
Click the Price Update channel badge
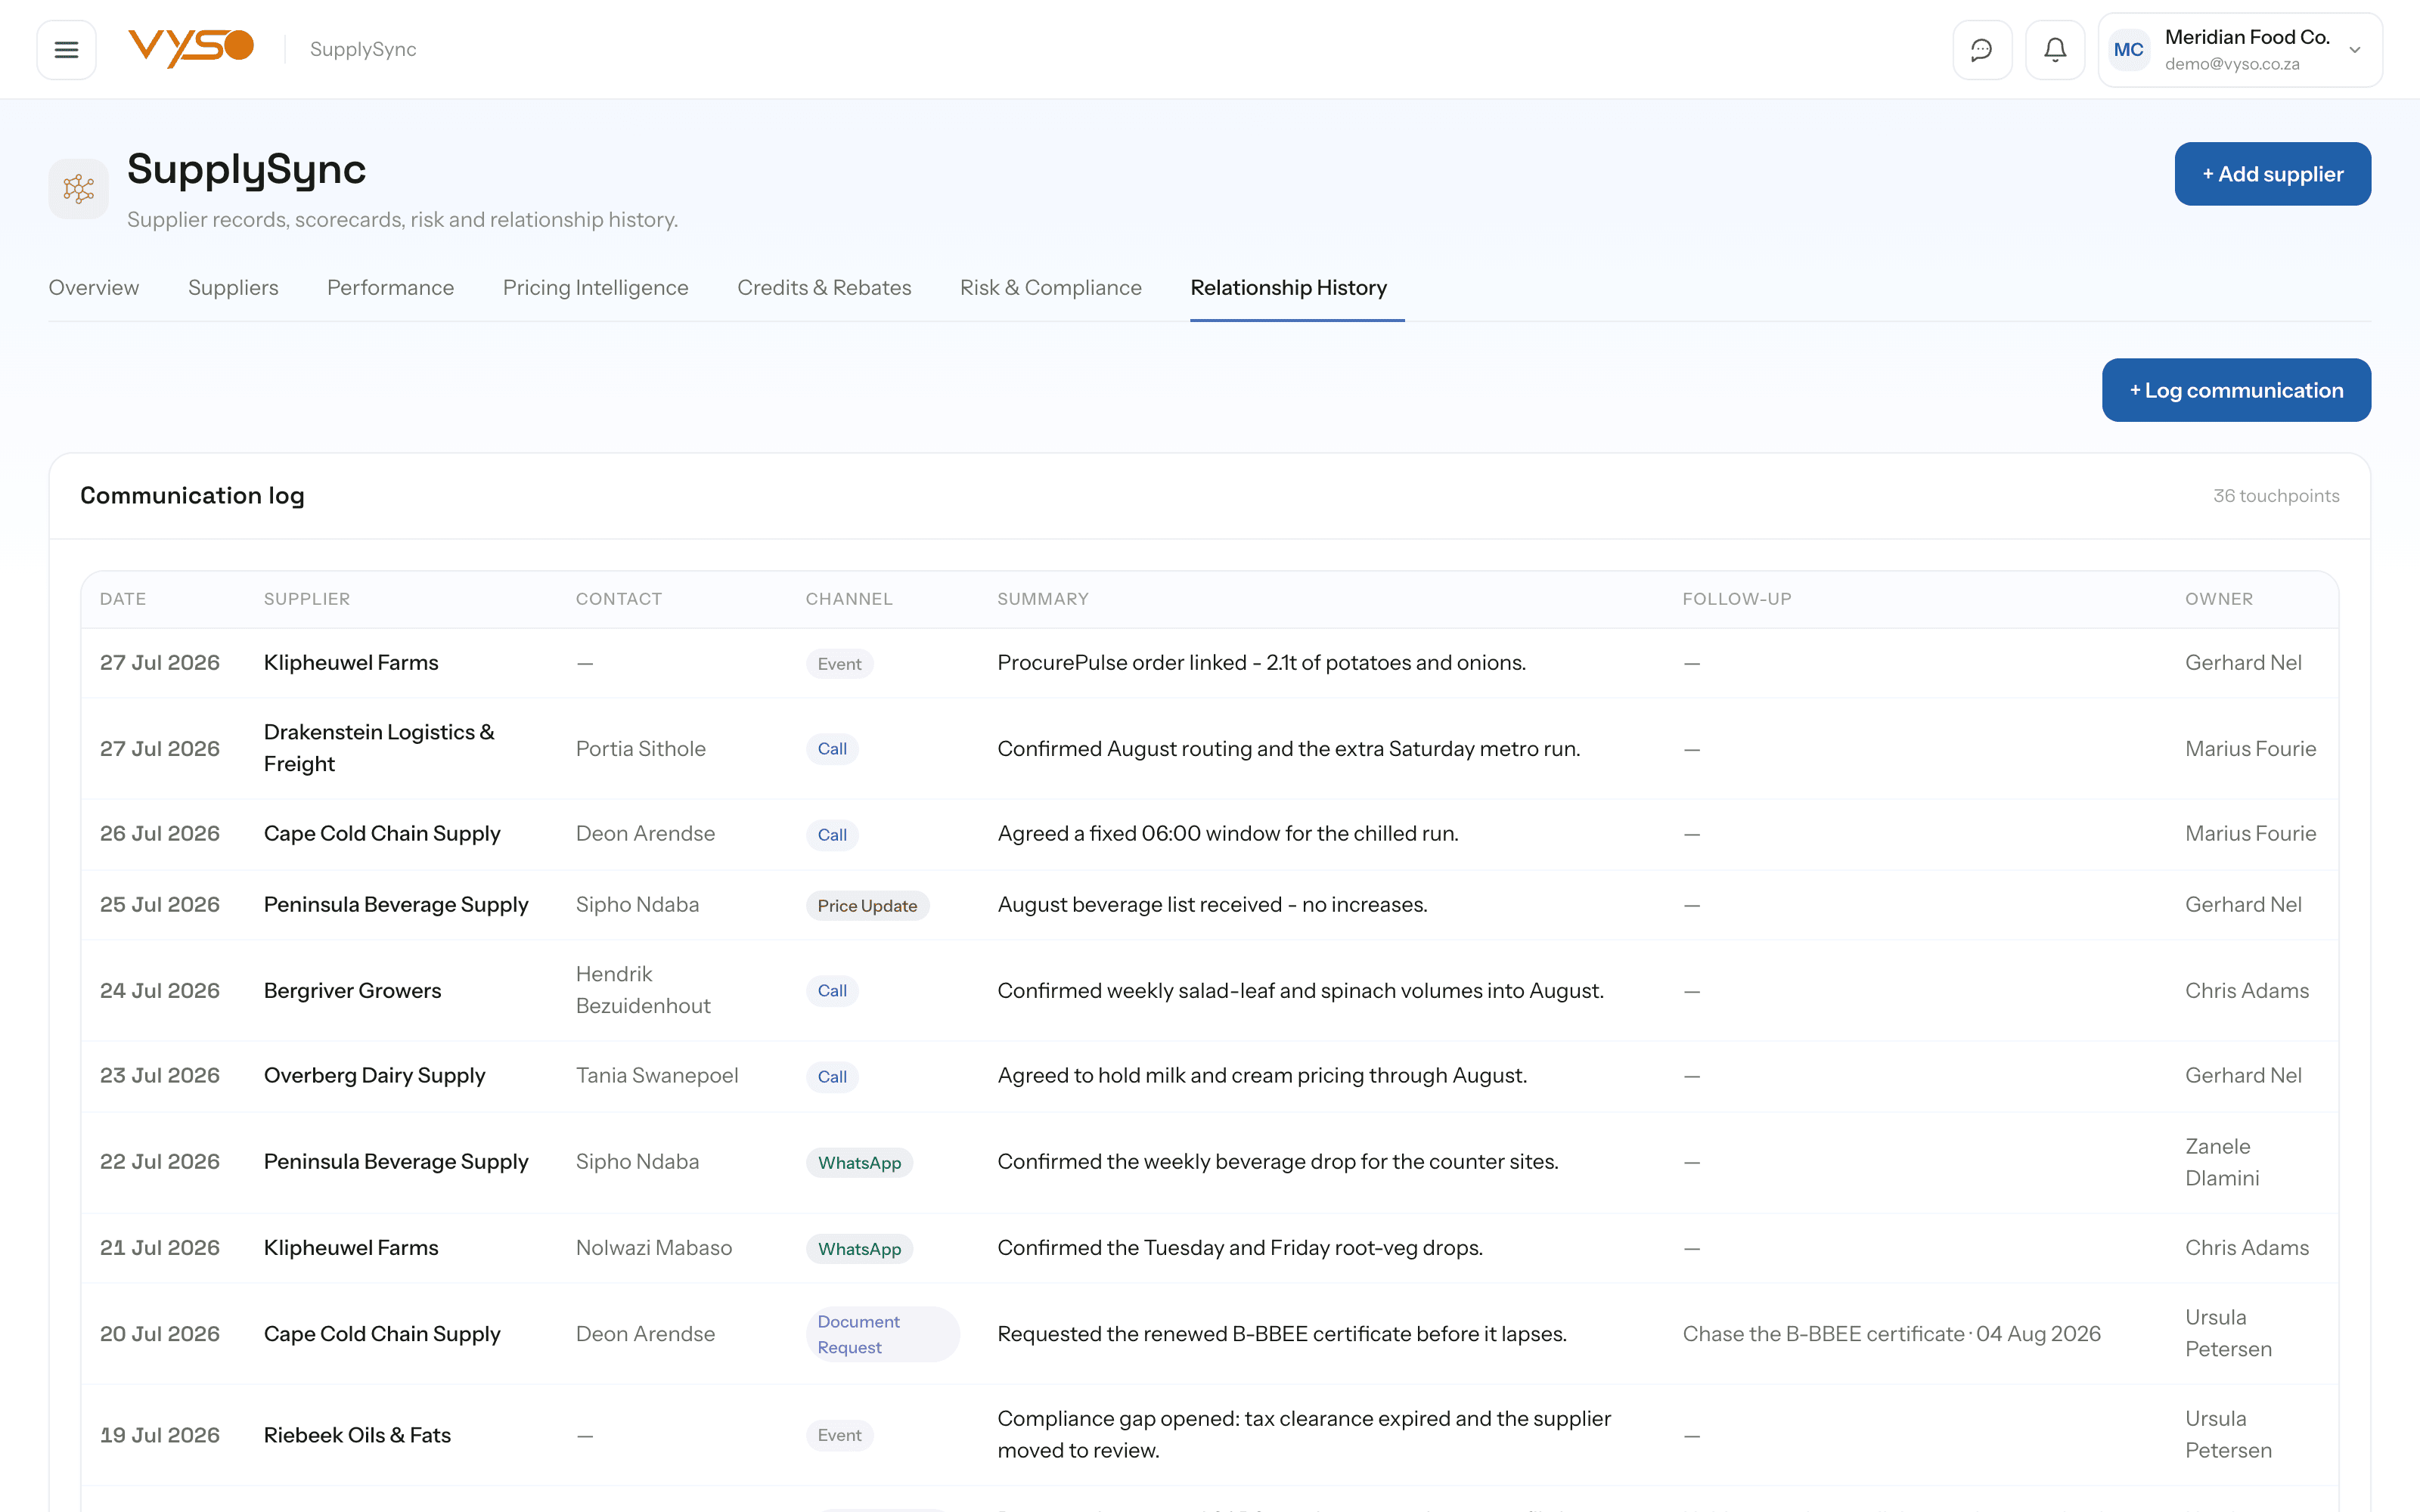tap(867, 906)
